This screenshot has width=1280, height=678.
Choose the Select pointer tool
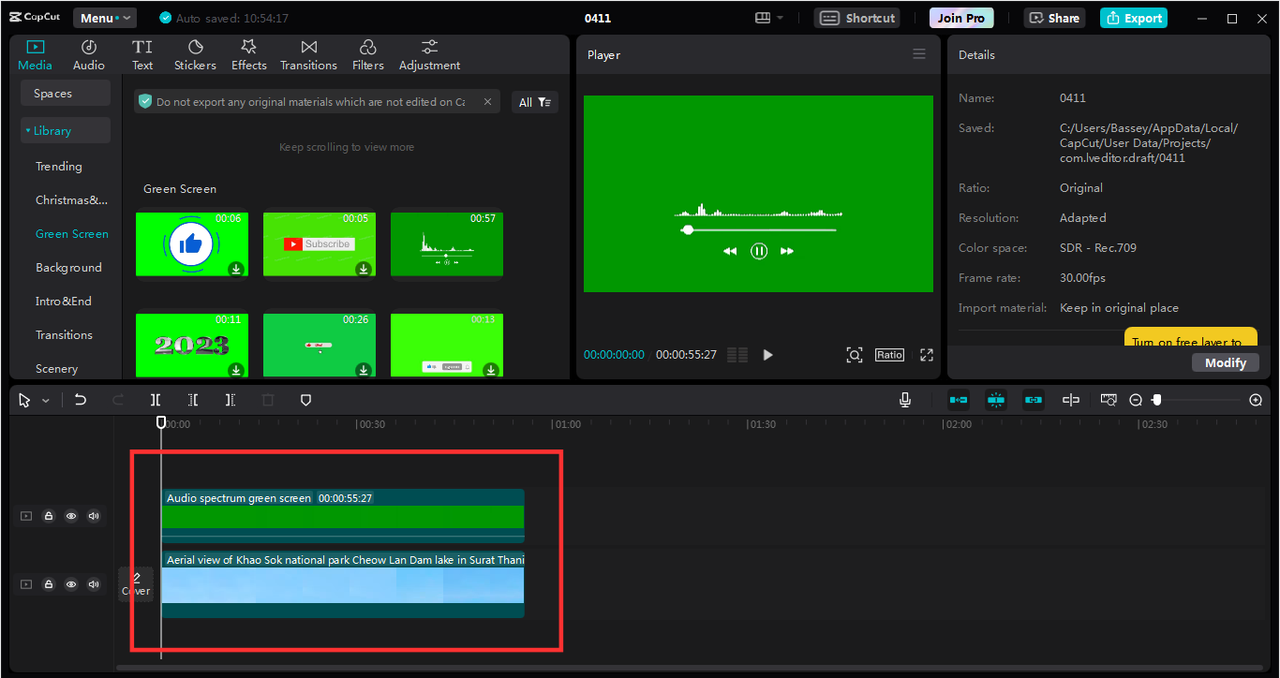pyautogui.click(x=25, y=400)
